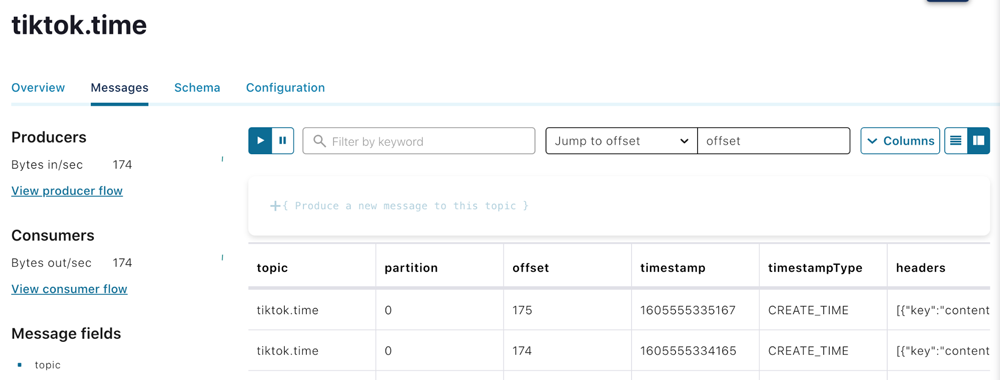Switch to the list row view icon
Screen dimensions: 1000x380
point(955,141)
